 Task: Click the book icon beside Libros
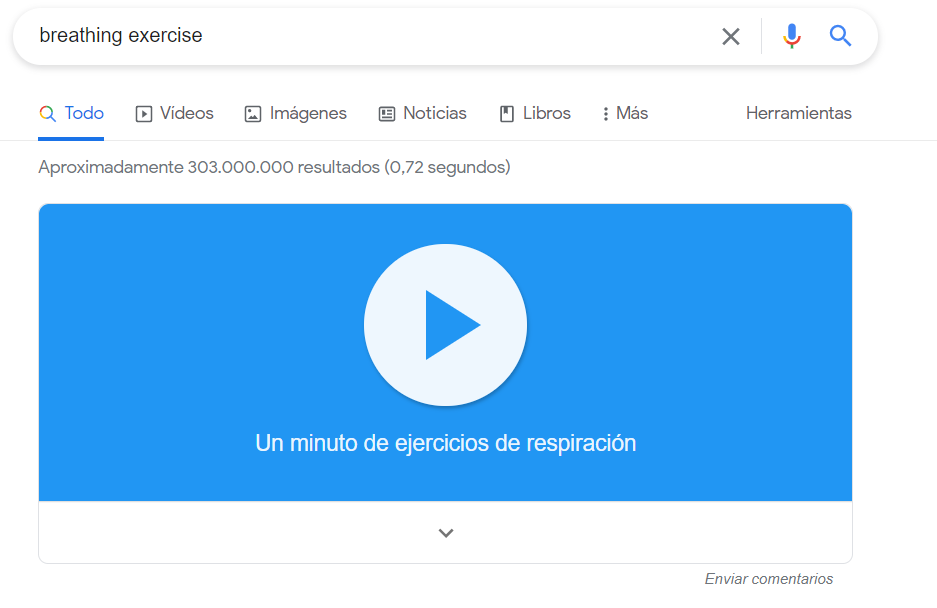tap(507, 114)
